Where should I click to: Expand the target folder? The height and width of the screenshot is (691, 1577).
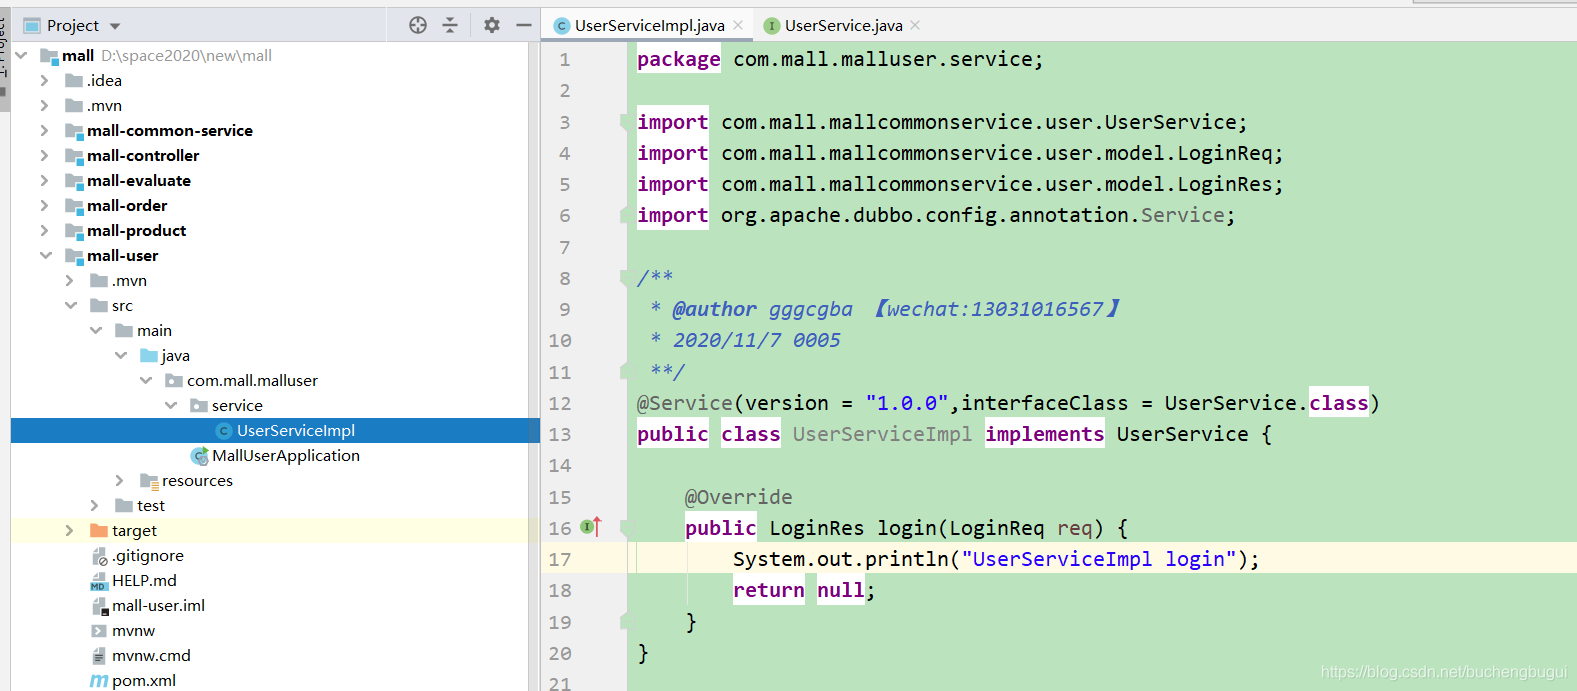70,530
